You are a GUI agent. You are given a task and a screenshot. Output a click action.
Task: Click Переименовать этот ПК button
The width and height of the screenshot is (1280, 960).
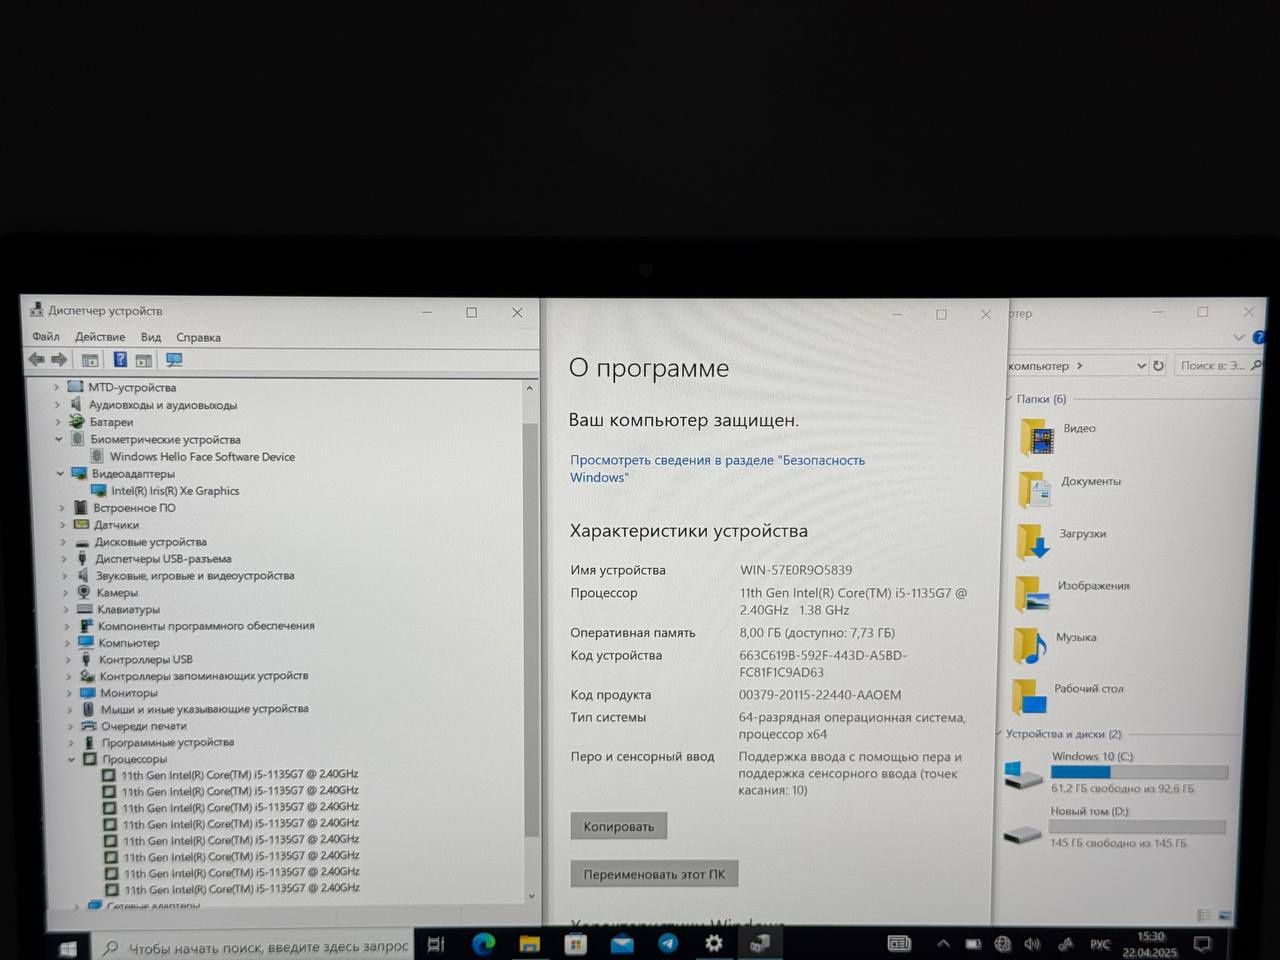click(x=654, y=874)
